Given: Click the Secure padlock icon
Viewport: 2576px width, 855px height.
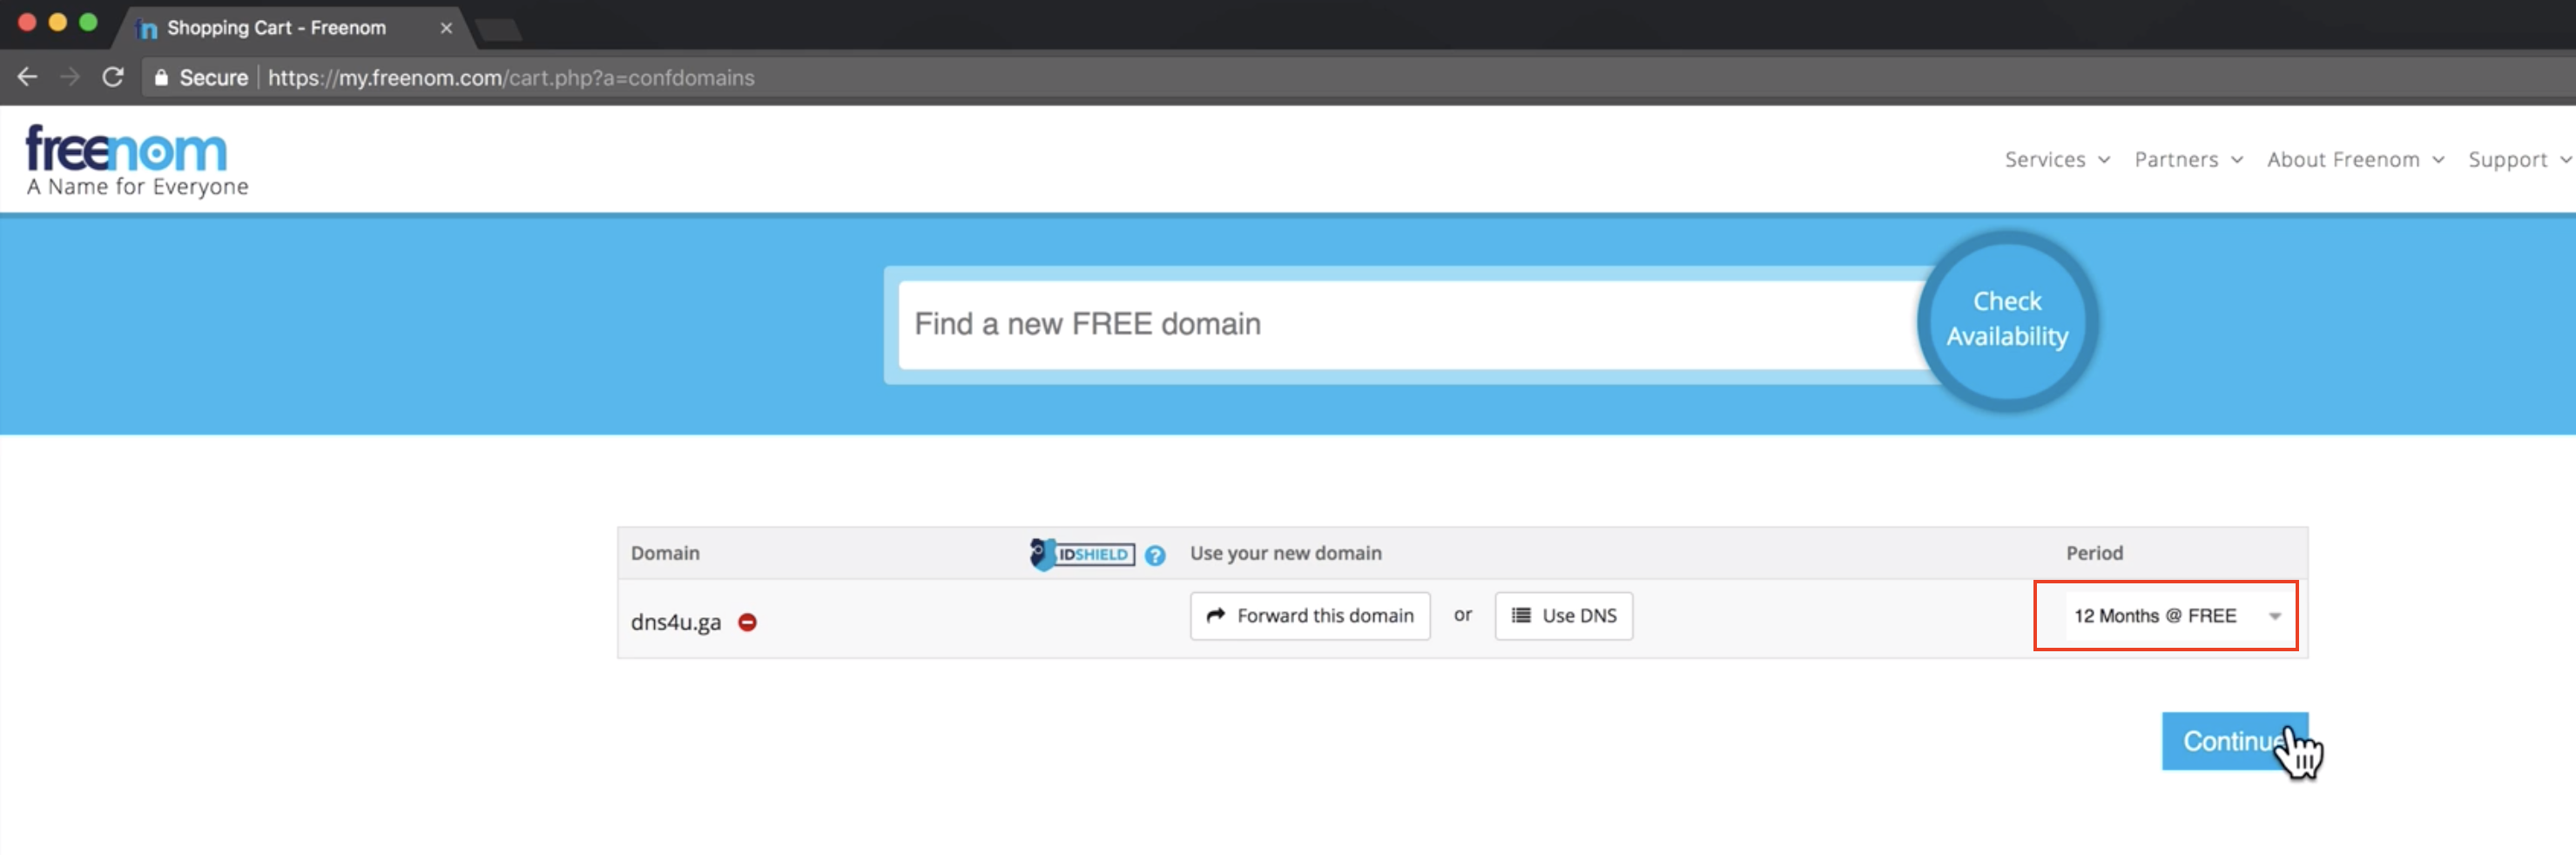Looking at the screenshot, I should pos(160,77).
